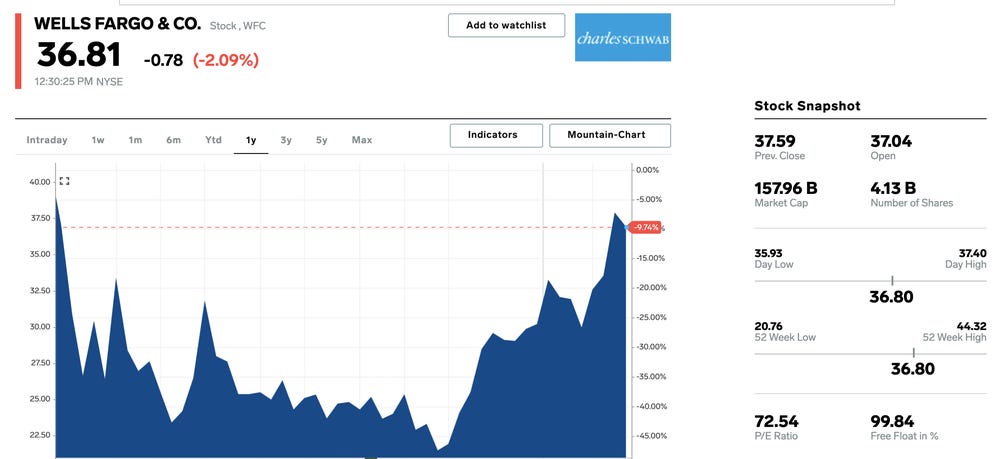
Task: Click the current price 36.81
Action: [x=78, y=55]
